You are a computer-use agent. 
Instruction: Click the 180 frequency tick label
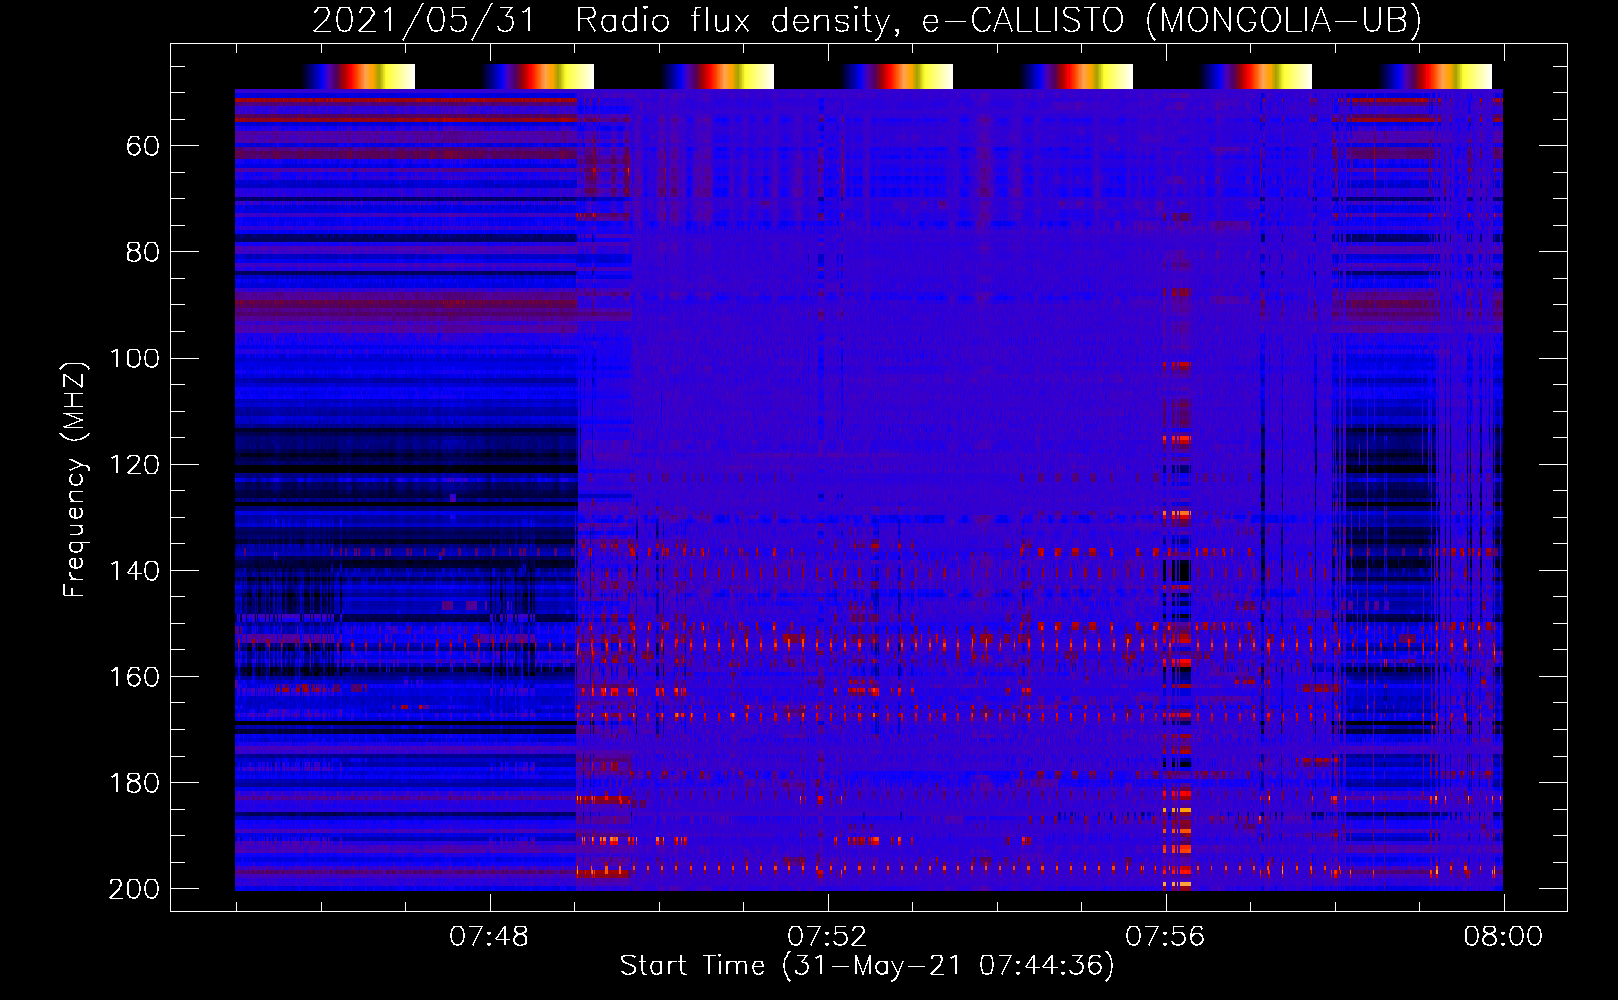134,782
